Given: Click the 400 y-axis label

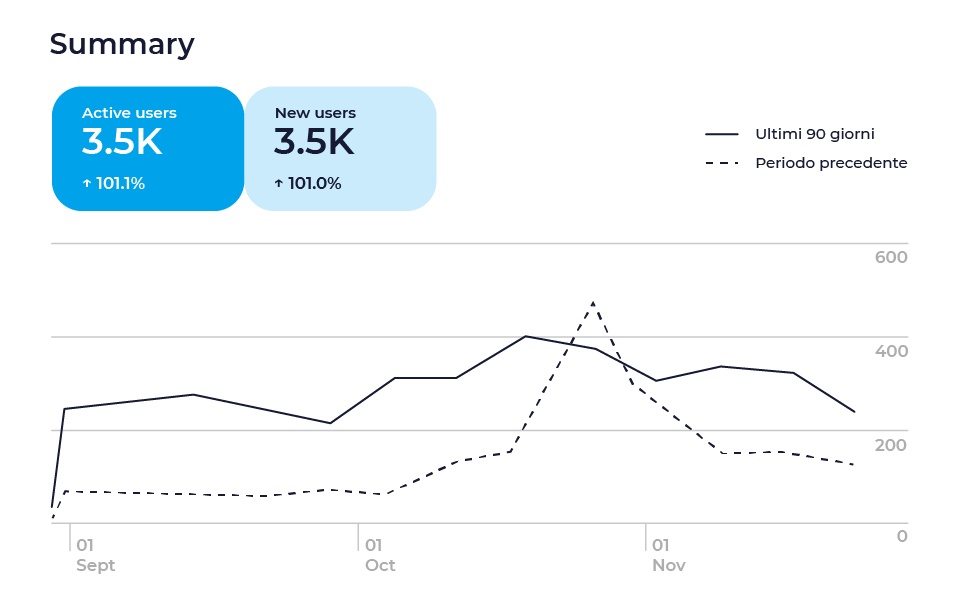Looking at the screenshot, I should (x=890, y=352).
